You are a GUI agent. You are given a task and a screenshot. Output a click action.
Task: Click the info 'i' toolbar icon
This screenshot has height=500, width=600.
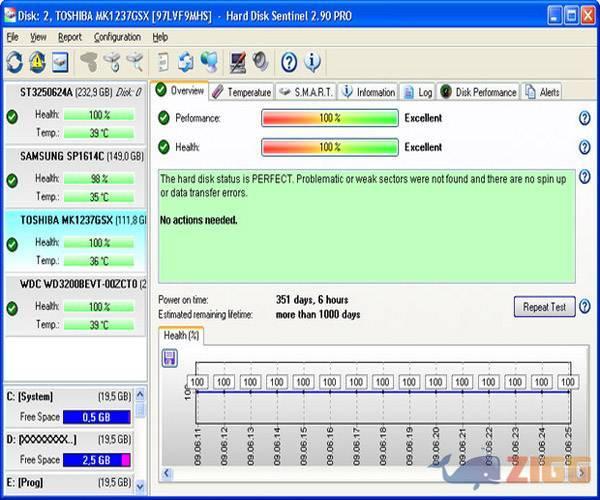[x=313, y=62]
